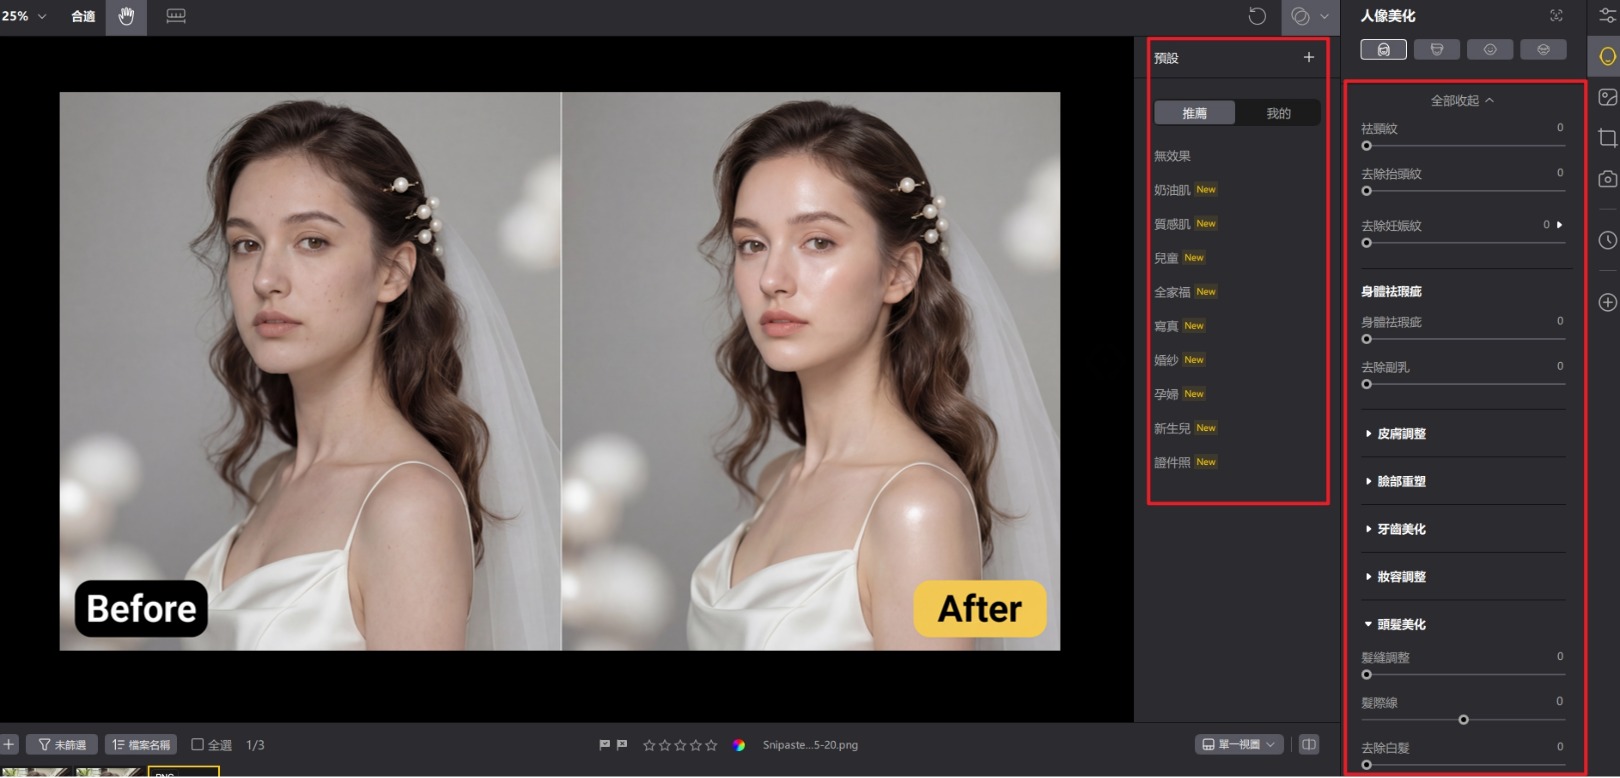Apply the 證件照 preset

tap(1172, 462)
